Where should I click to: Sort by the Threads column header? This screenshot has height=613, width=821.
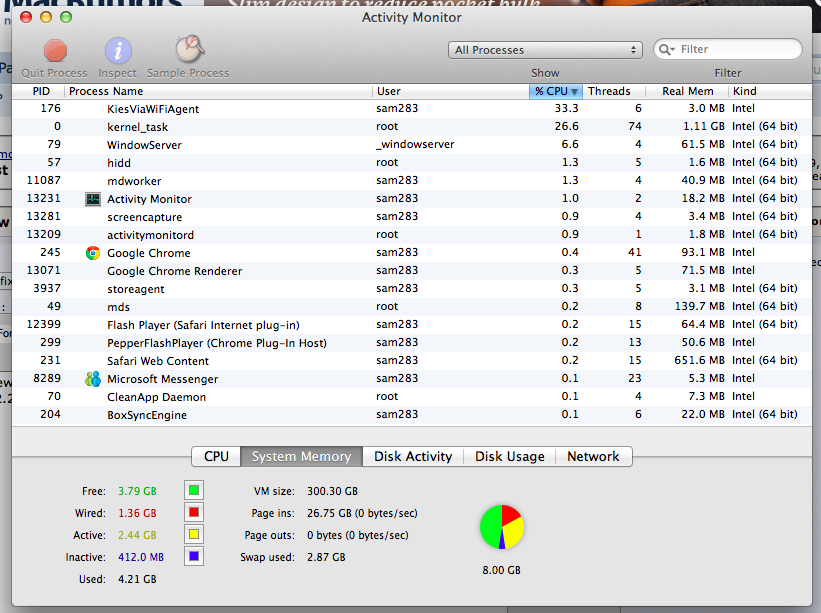coord(614,91)
